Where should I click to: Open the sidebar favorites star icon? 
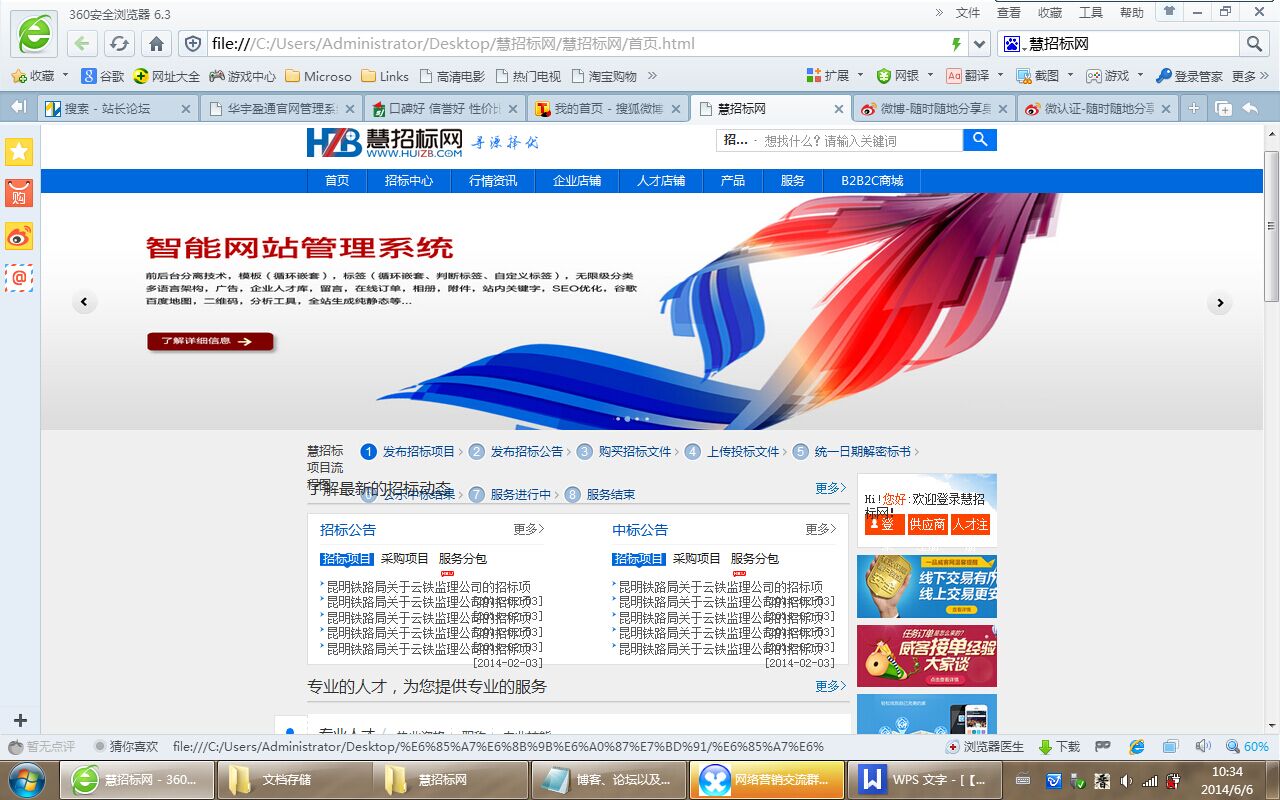[19, 151]
